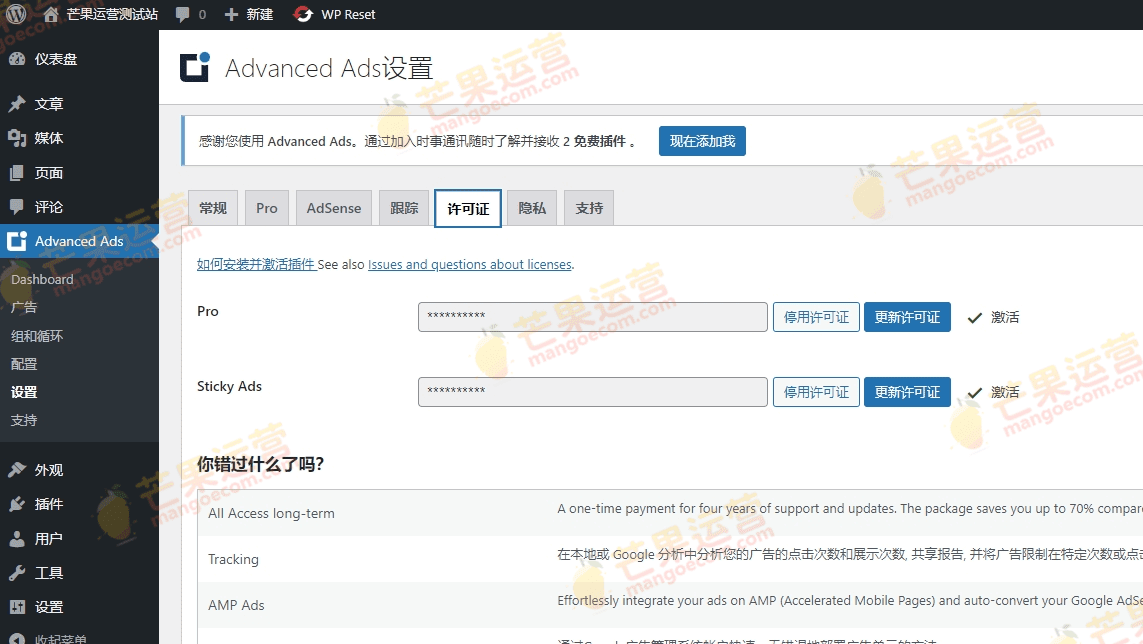Click the Sticky Ads license label
The image size is (1143, 644).
click(x=230, y=387)
